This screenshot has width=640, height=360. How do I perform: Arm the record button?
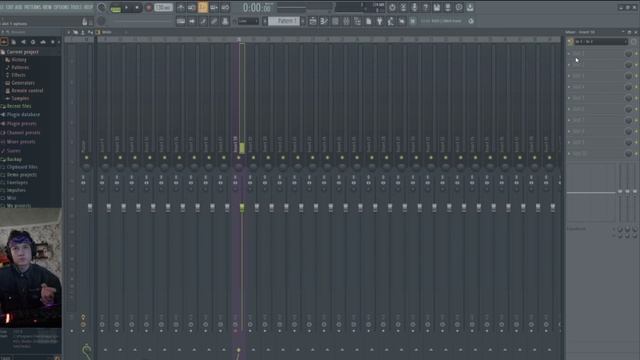149,8
